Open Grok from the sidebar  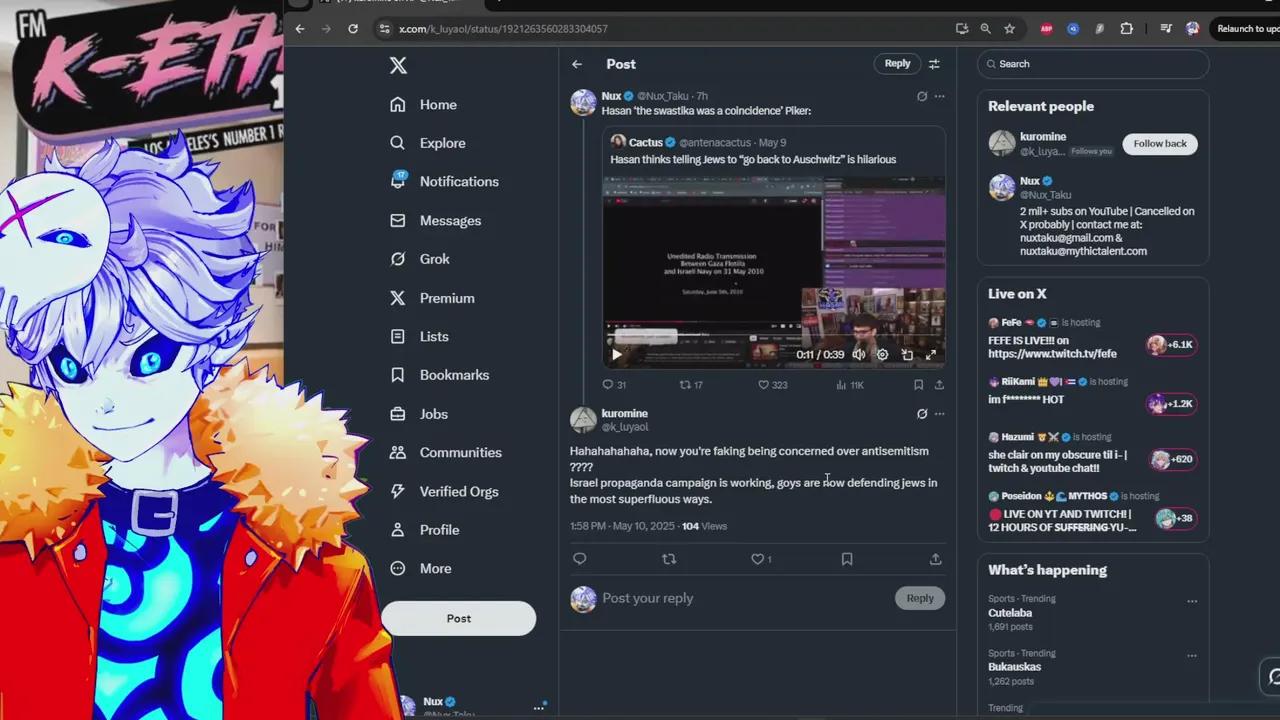click(x=420, y=259)
